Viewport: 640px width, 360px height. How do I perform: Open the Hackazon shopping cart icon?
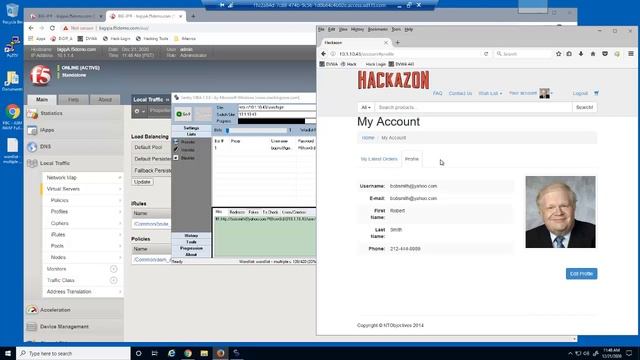tap(596, 93)
